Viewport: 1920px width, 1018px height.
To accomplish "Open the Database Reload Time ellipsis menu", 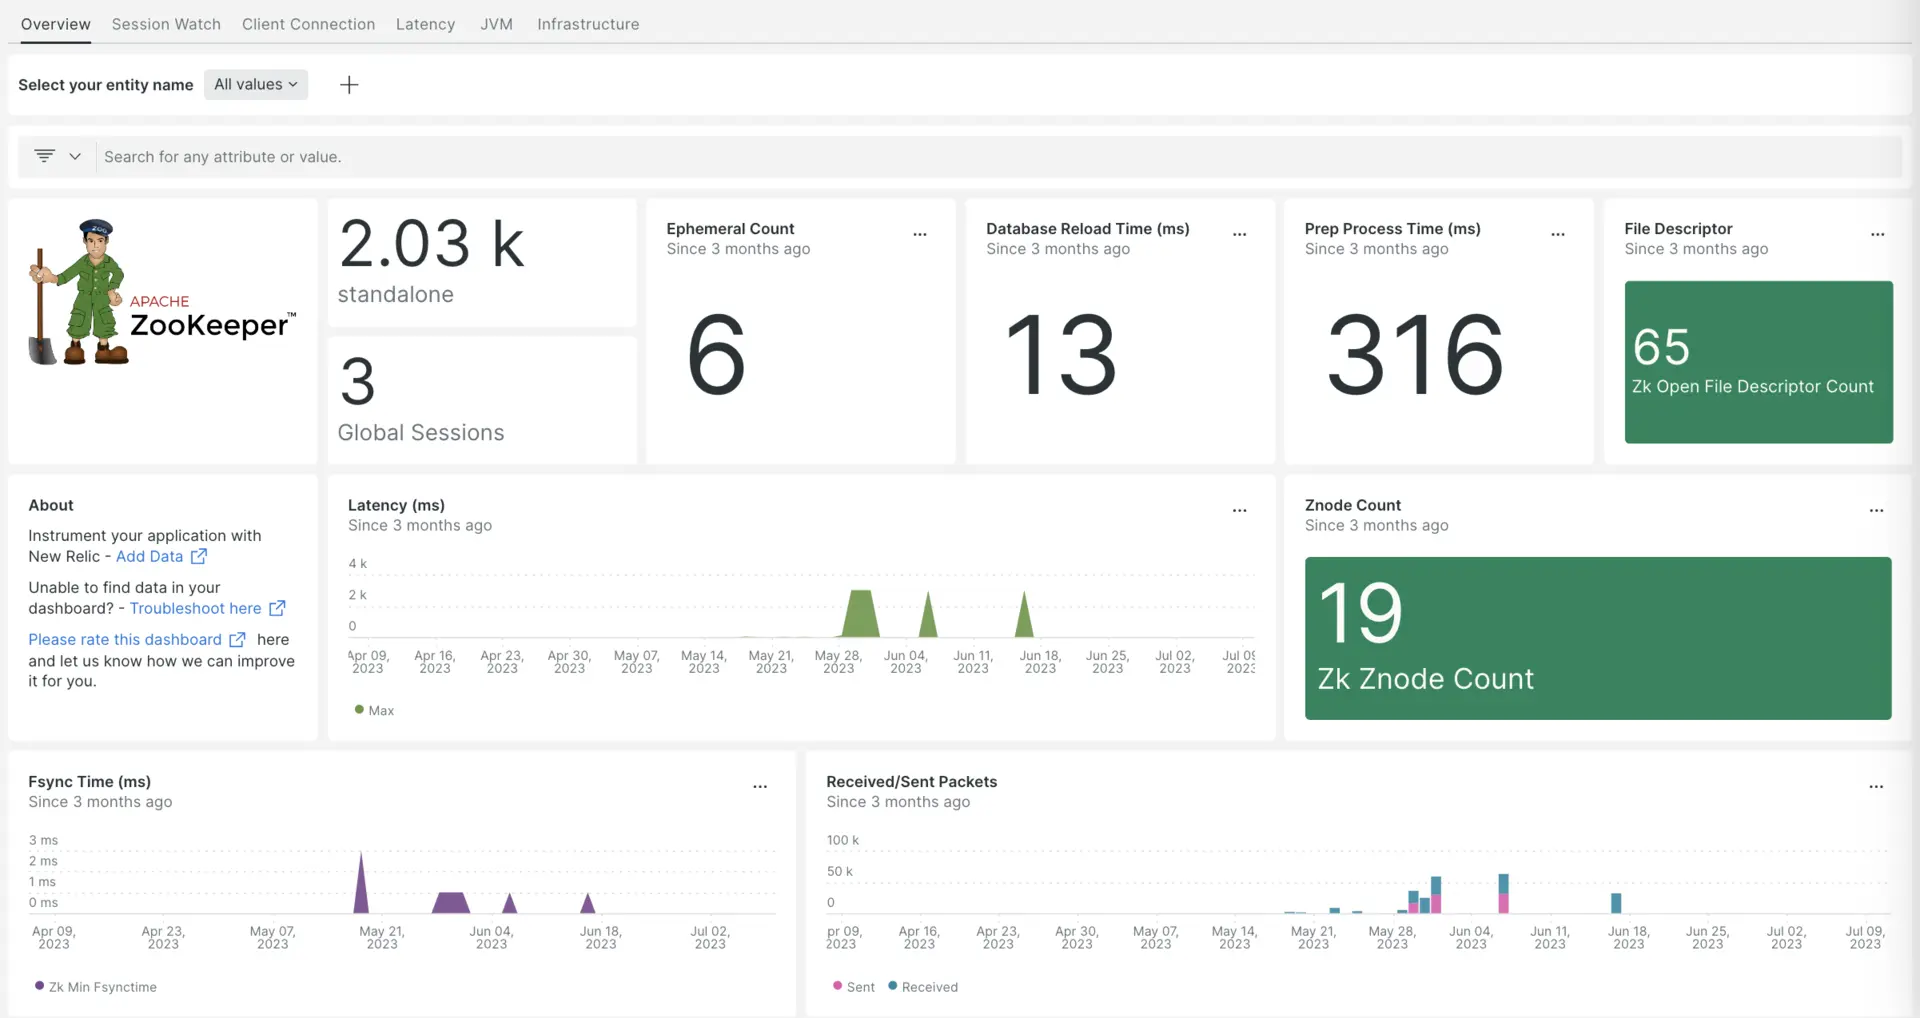I will [x=1239, y=235].
